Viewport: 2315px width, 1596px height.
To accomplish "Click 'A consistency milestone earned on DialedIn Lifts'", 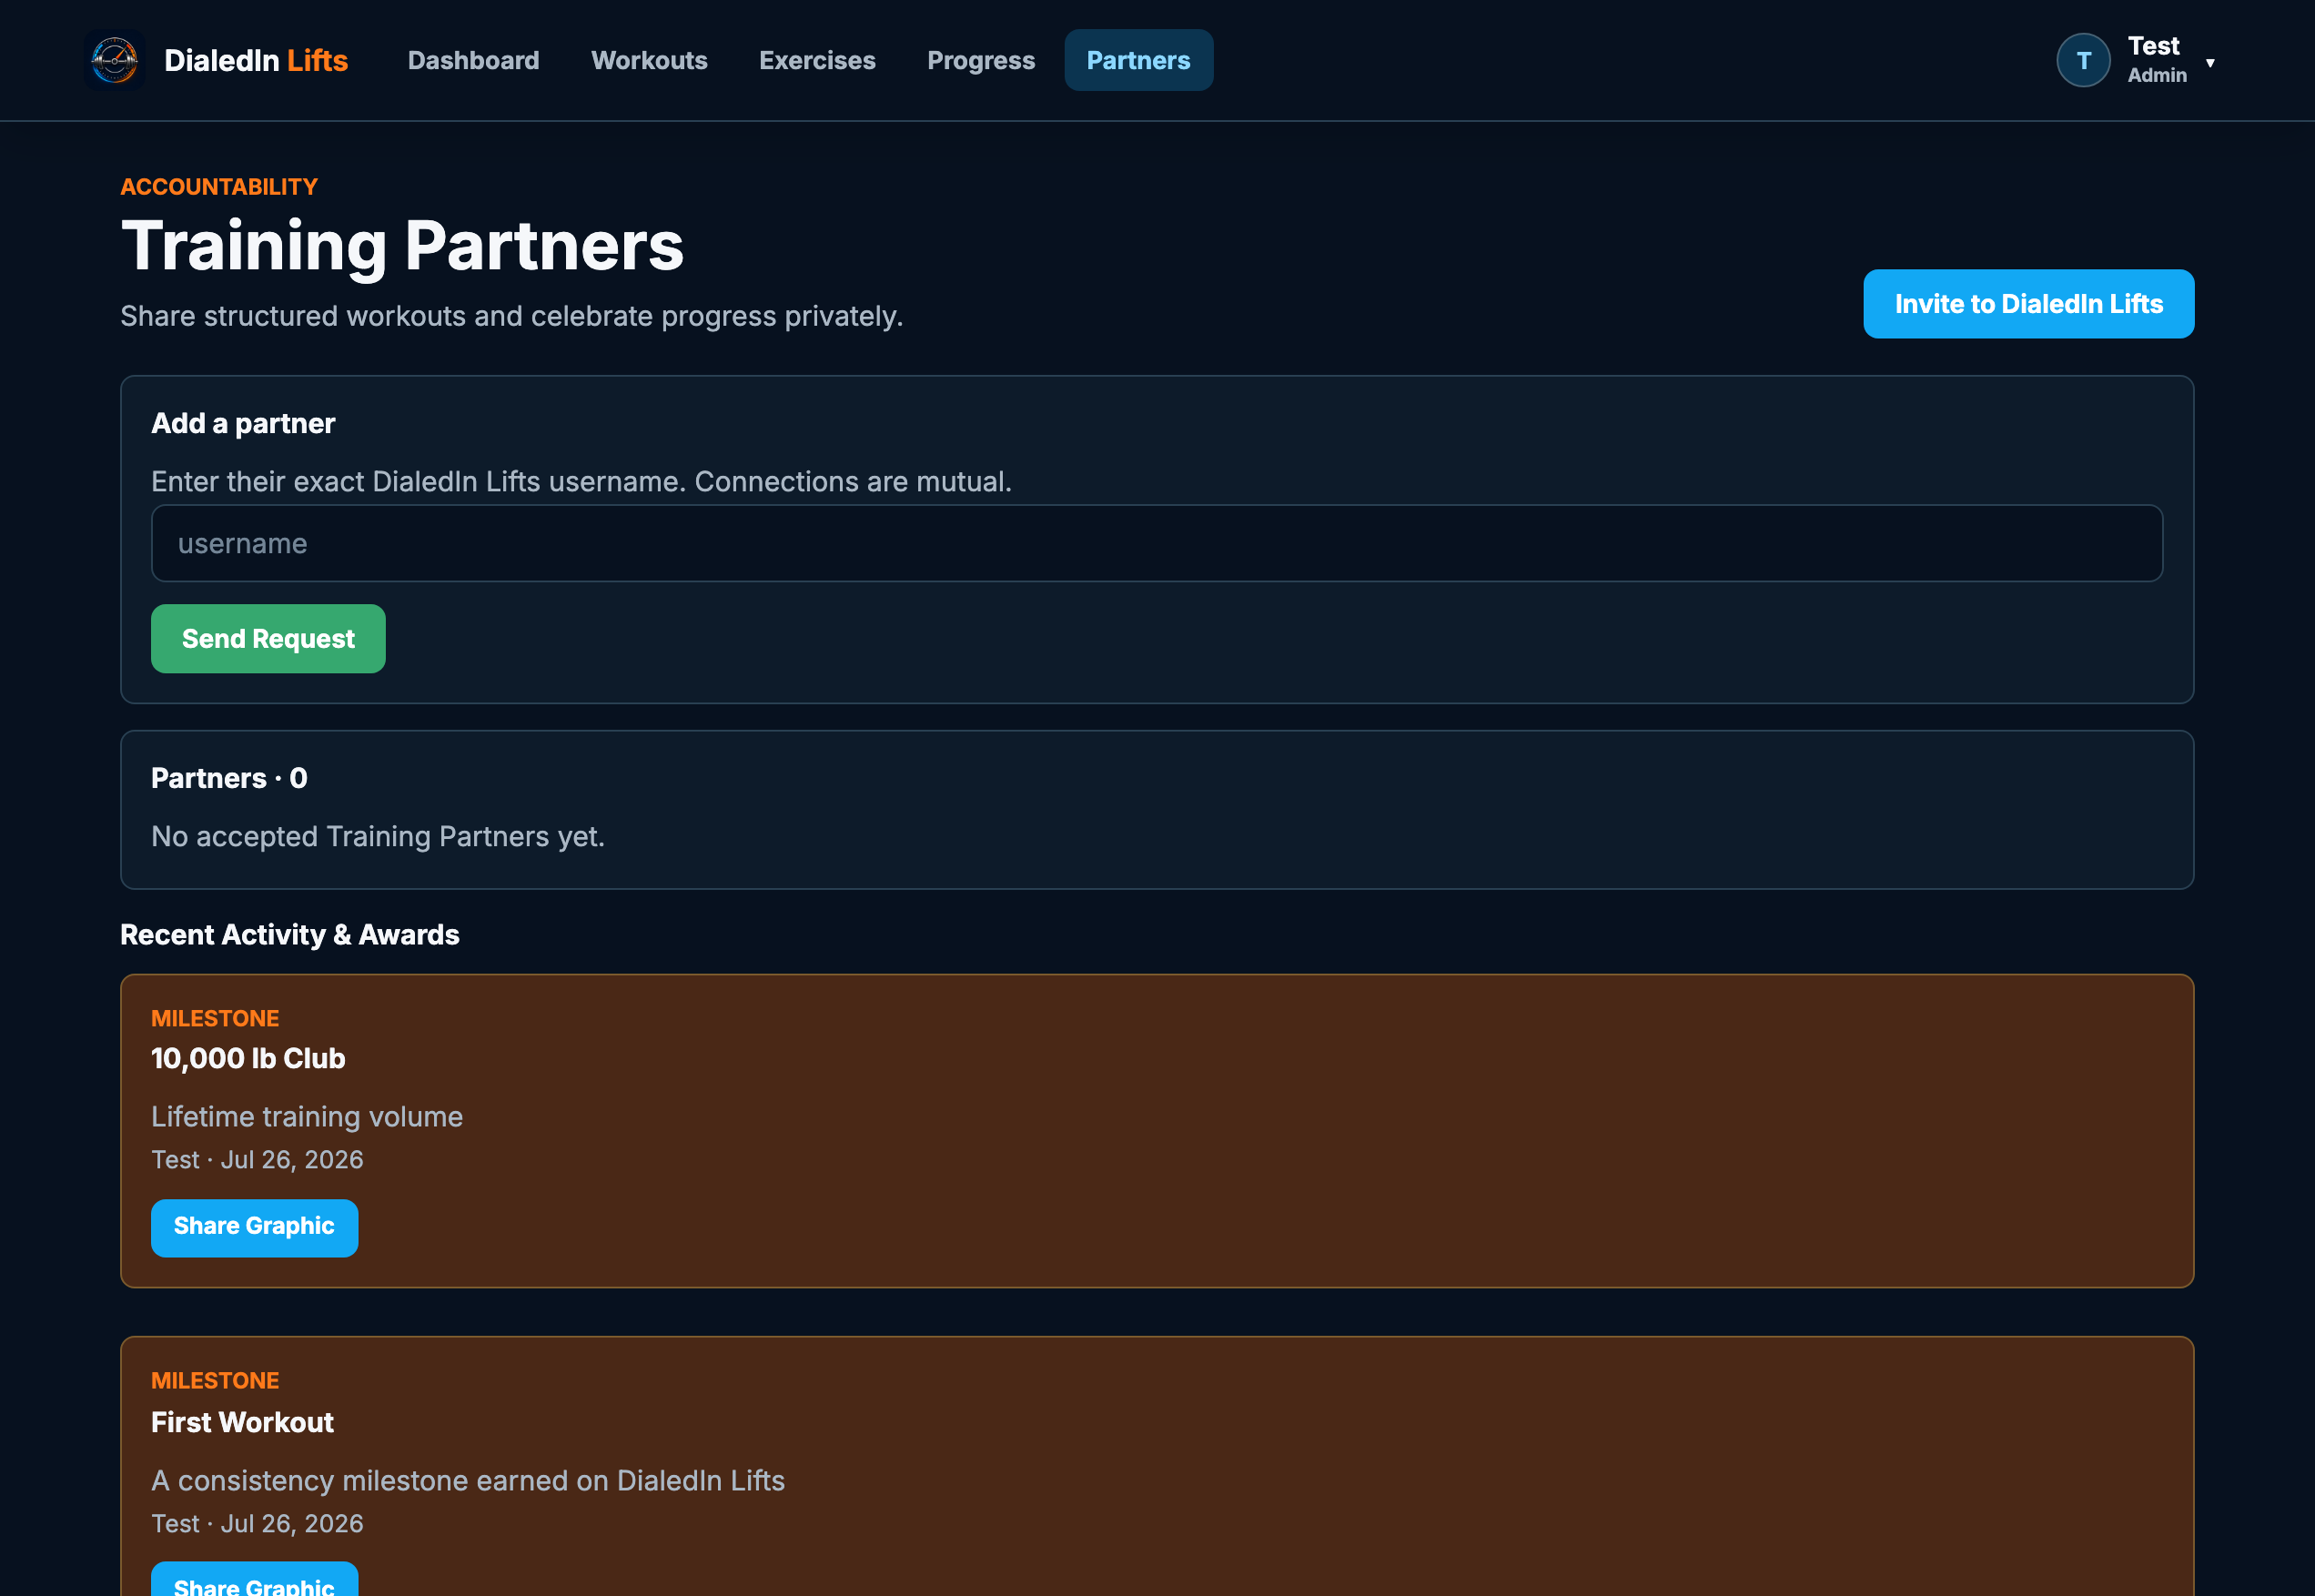I will (x=468, y=1480).
